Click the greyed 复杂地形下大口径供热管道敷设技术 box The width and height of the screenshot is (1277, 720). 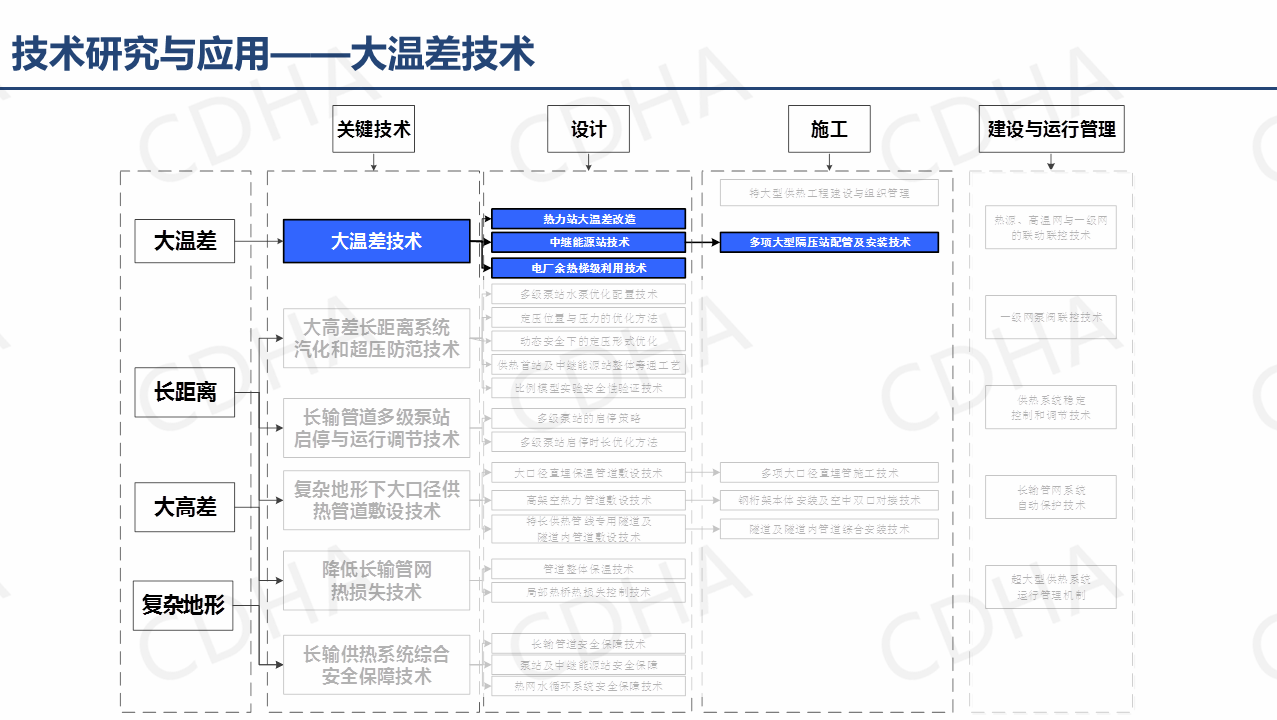[376, 500]
